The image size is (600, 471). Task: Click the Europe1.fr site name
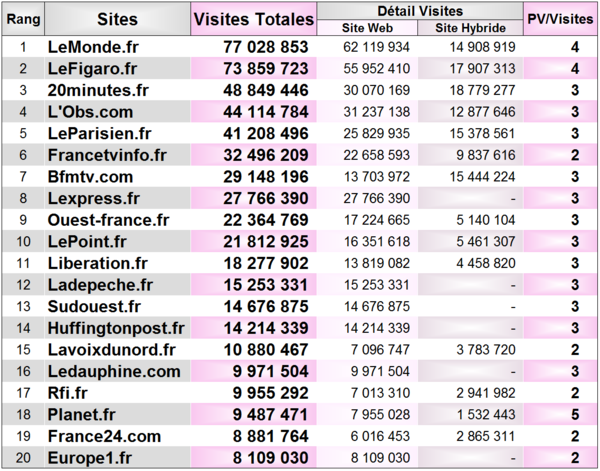click(90, 458)
